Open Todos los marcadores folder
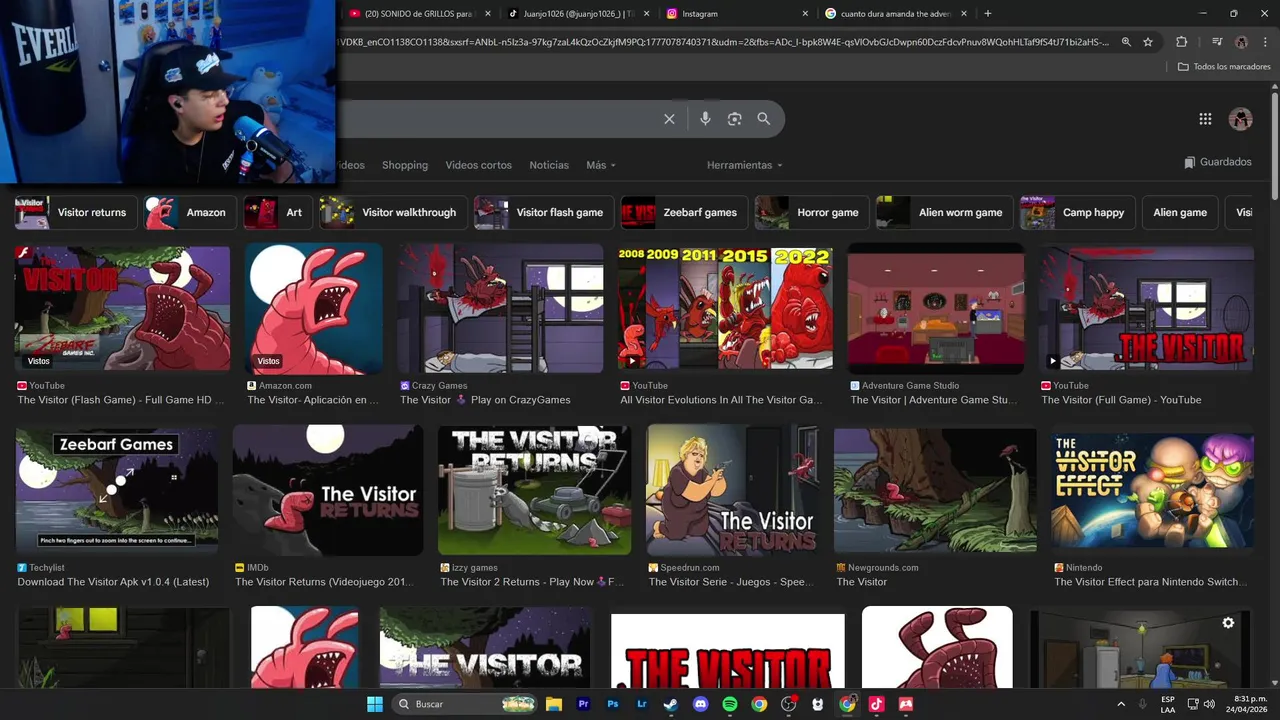Screen dimensions: 1280x720 point(1224,66)
